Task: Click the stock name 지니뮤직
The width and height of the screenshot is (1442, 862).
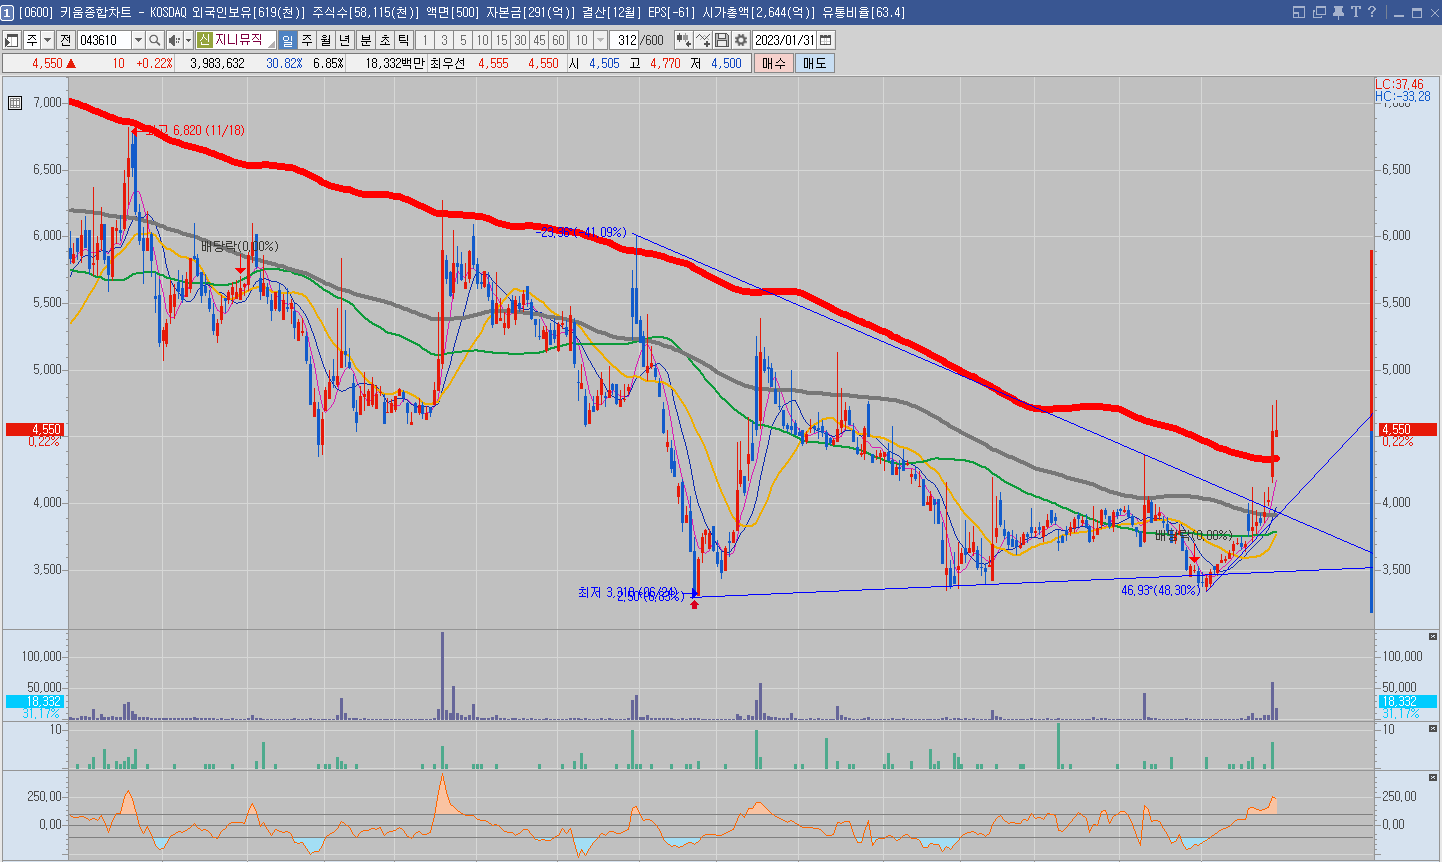Action: pyautogui.click(x=240, y=40)
